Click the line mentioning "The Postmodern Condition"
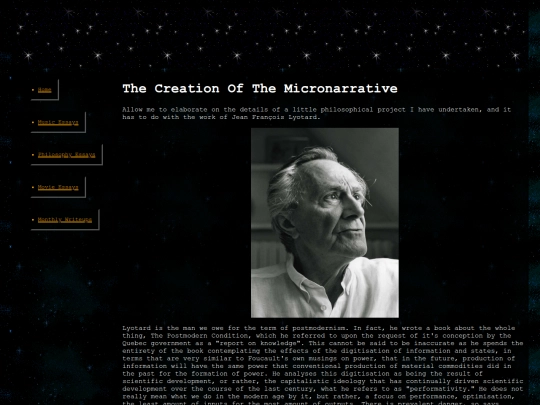Screen dimensions: 540x405 (x=316, y=335)
